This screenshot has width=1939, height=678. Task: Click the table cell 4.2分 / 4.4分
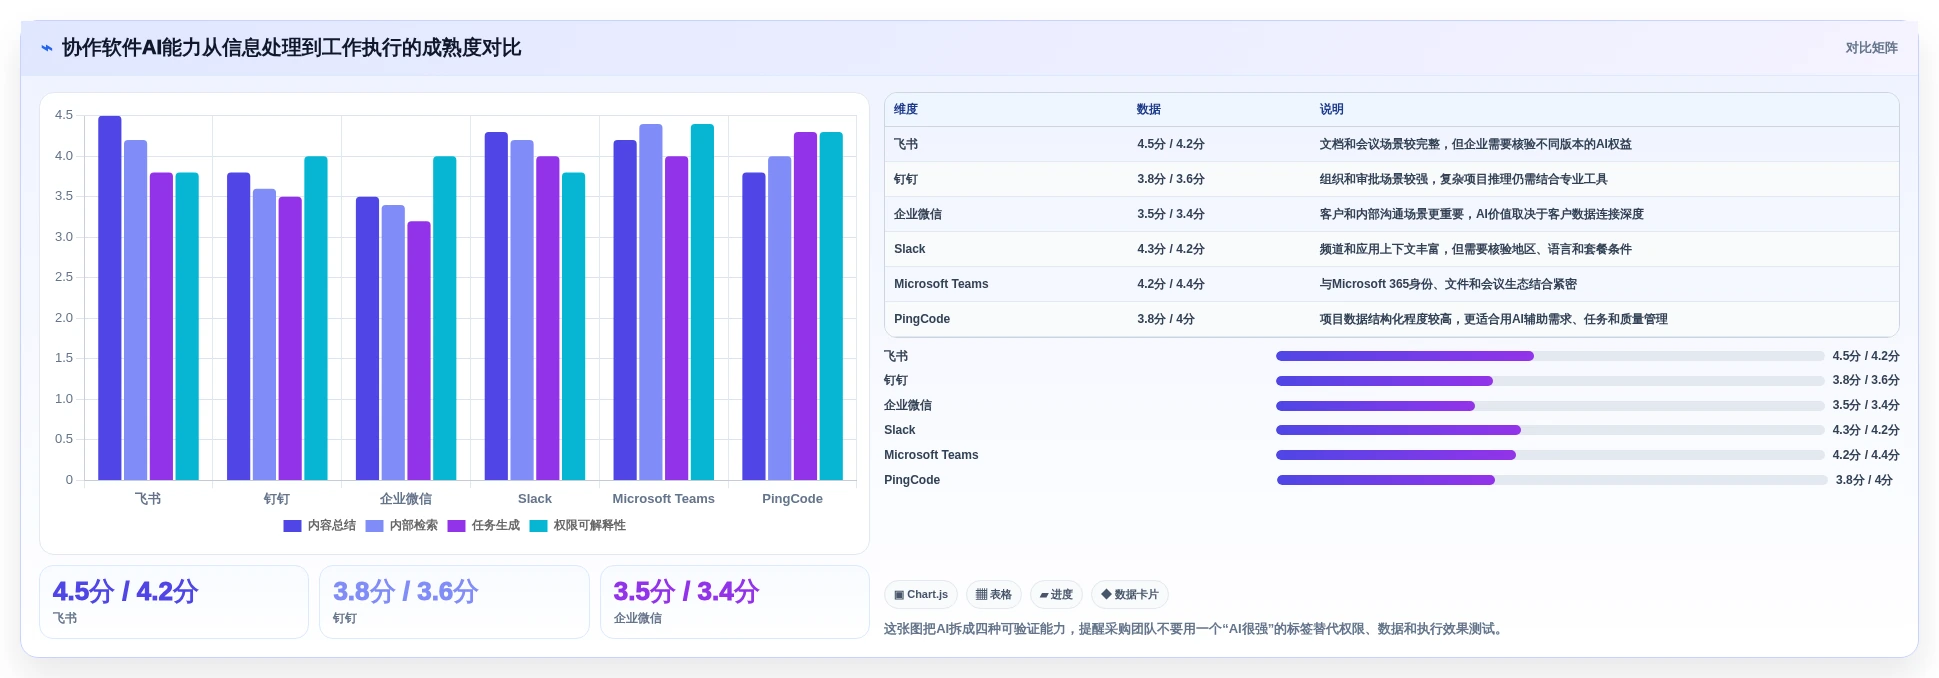pos(1171,284)
